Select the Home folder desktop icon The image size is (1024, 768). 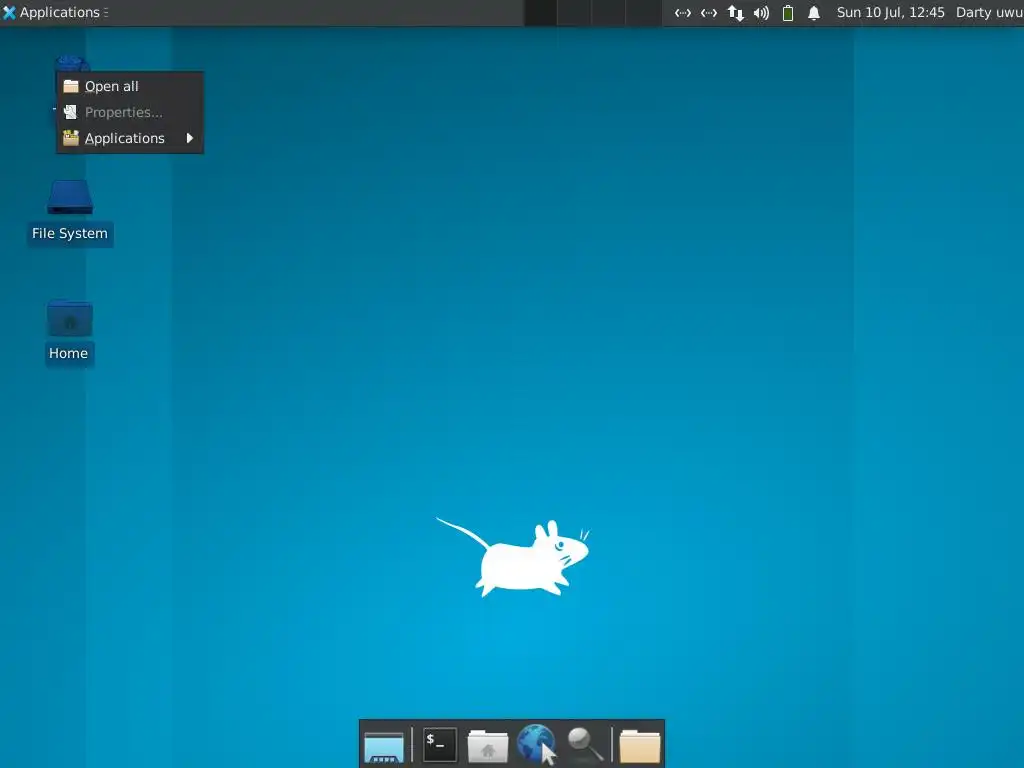(x=69, y=318)
